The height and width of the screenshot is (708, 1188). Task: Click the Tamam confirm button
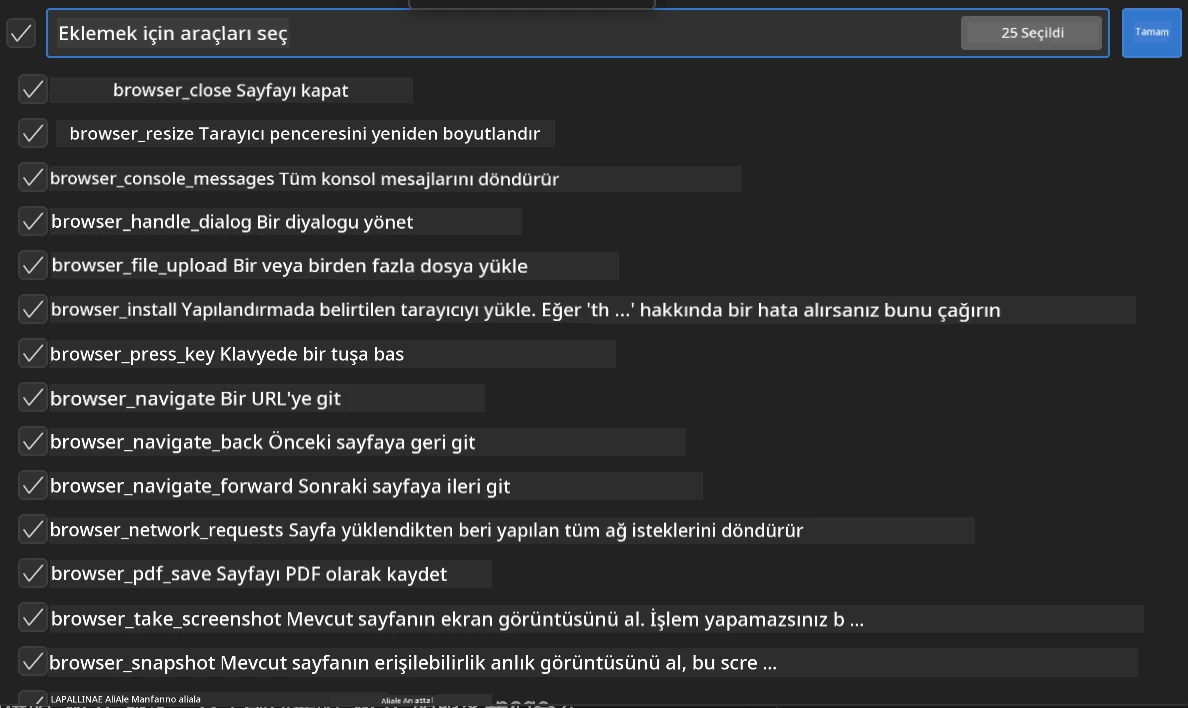point(1152,33)
